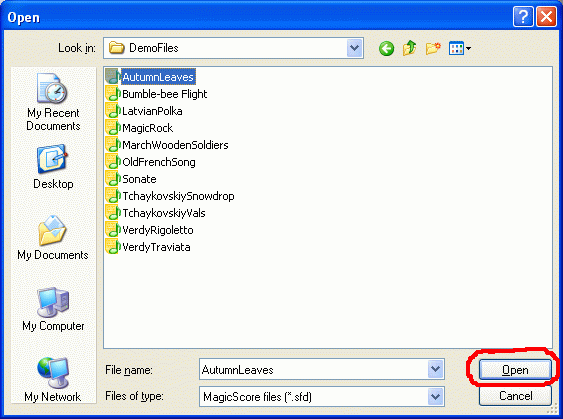563x419 pixels.
Task: Click the MagicRock file icon
Action: click(113, 127)
